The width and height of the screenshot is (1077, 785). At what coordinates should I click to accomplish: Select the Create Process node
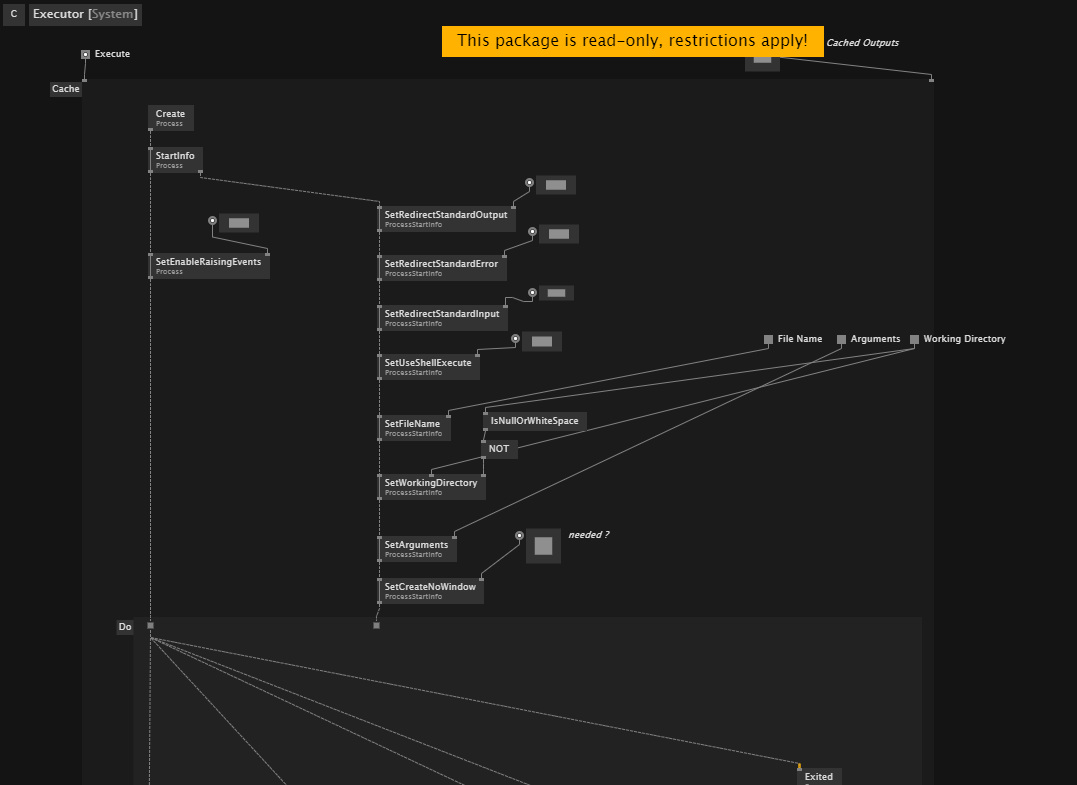(171, 117)
